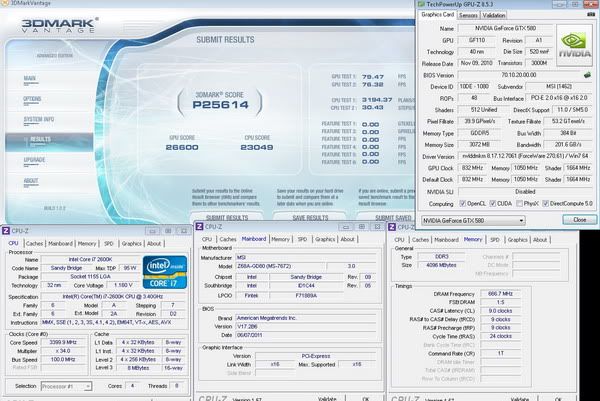
Task: Click the CAS# Latency value 9.0 clocks
Action: (501, 311)
